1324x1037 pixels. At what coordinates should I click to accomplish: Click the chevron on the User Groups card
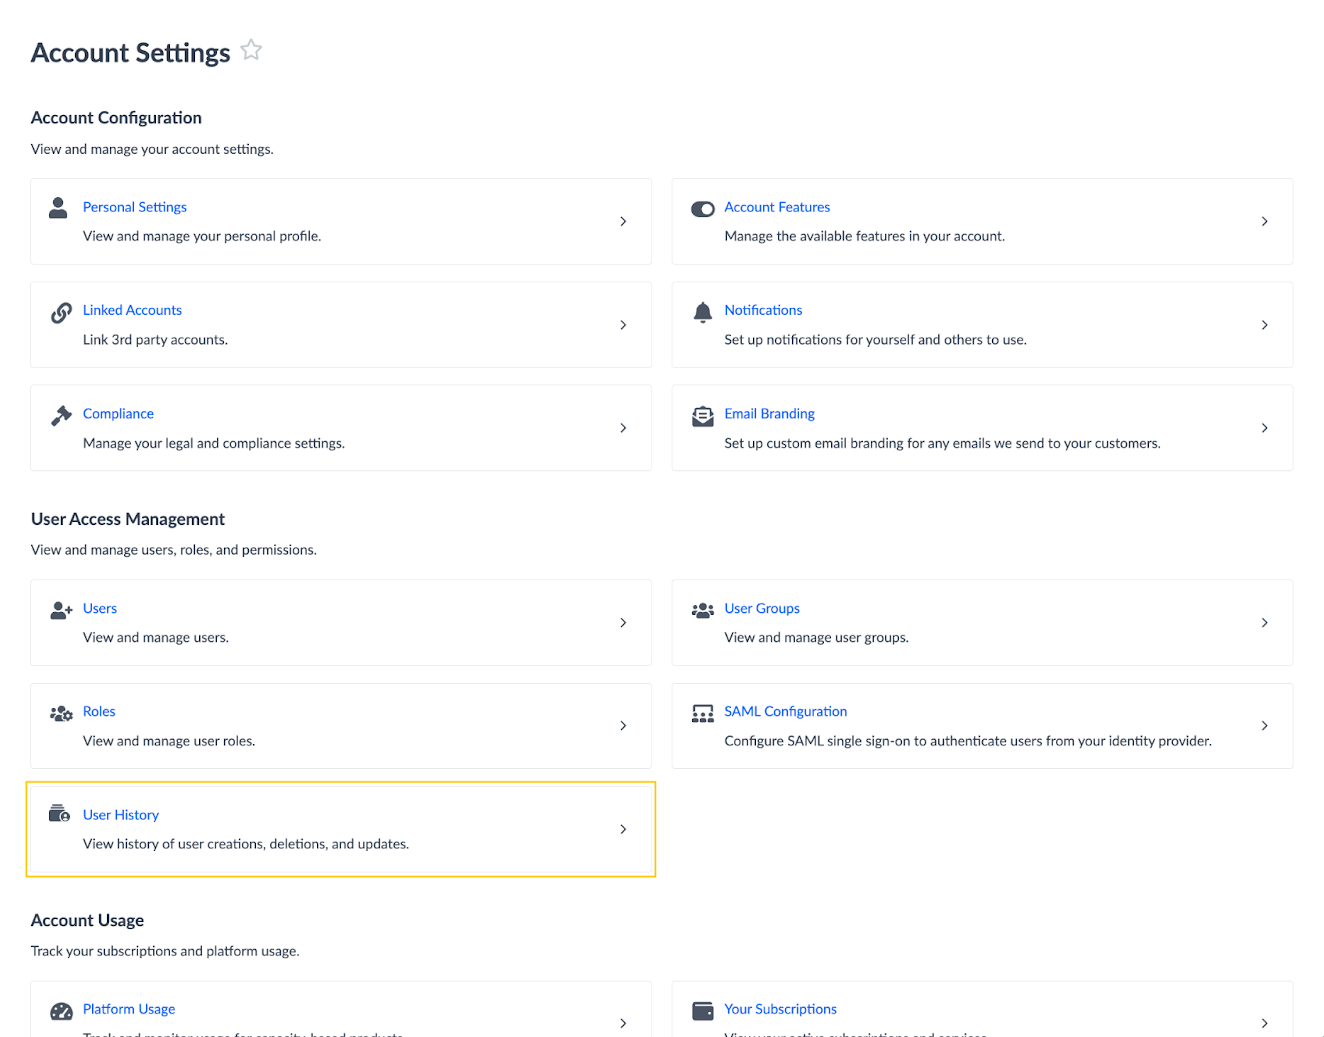click(x=1265, y=623)
